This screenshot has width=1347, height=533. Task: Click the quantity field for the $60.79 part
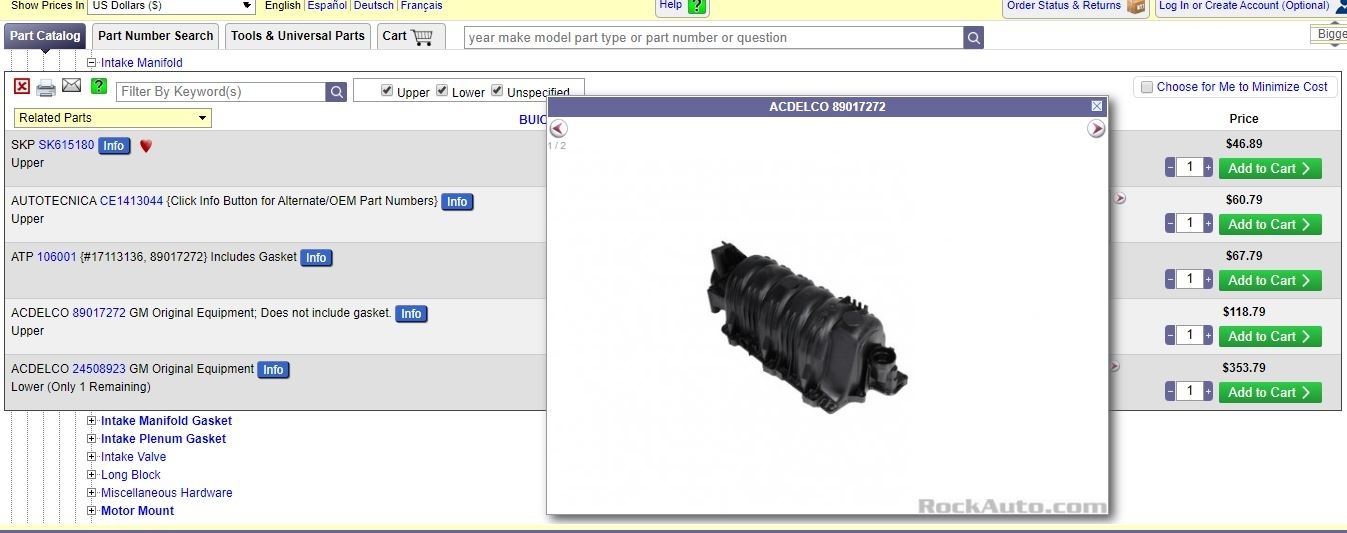tap(1189, 224)
